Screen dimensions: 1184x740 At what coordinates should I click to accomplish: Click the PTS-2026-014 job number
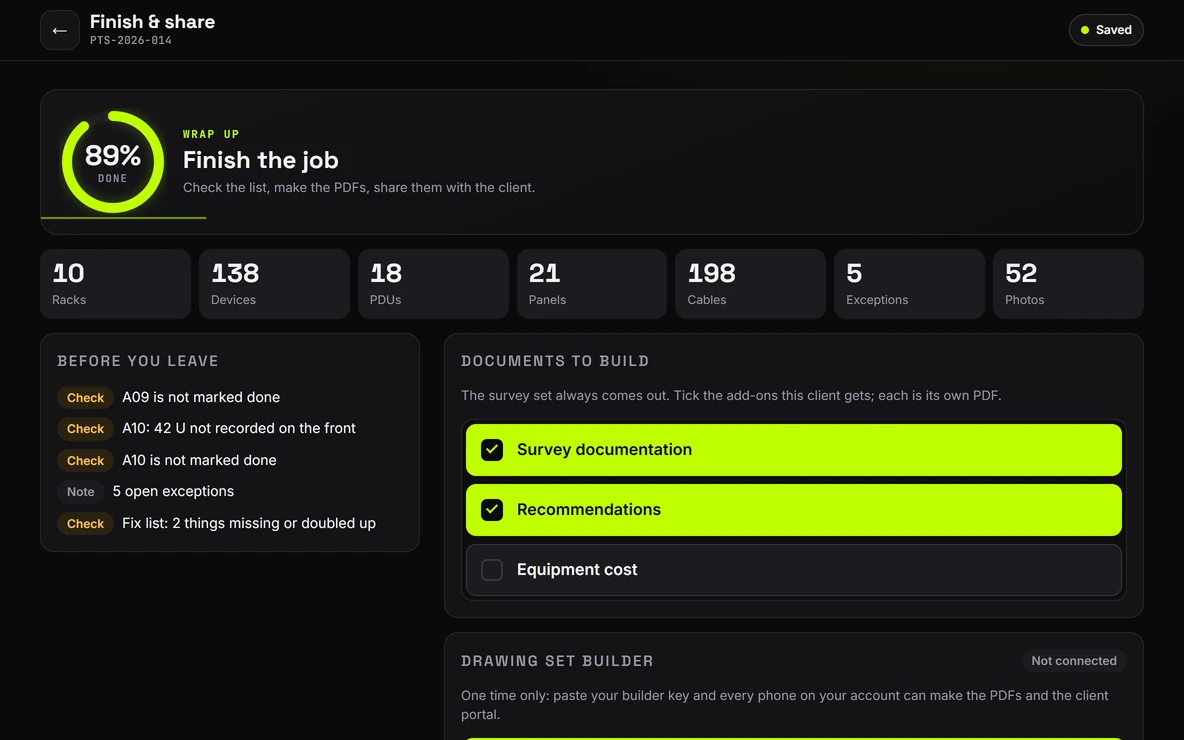coord(131,41)
